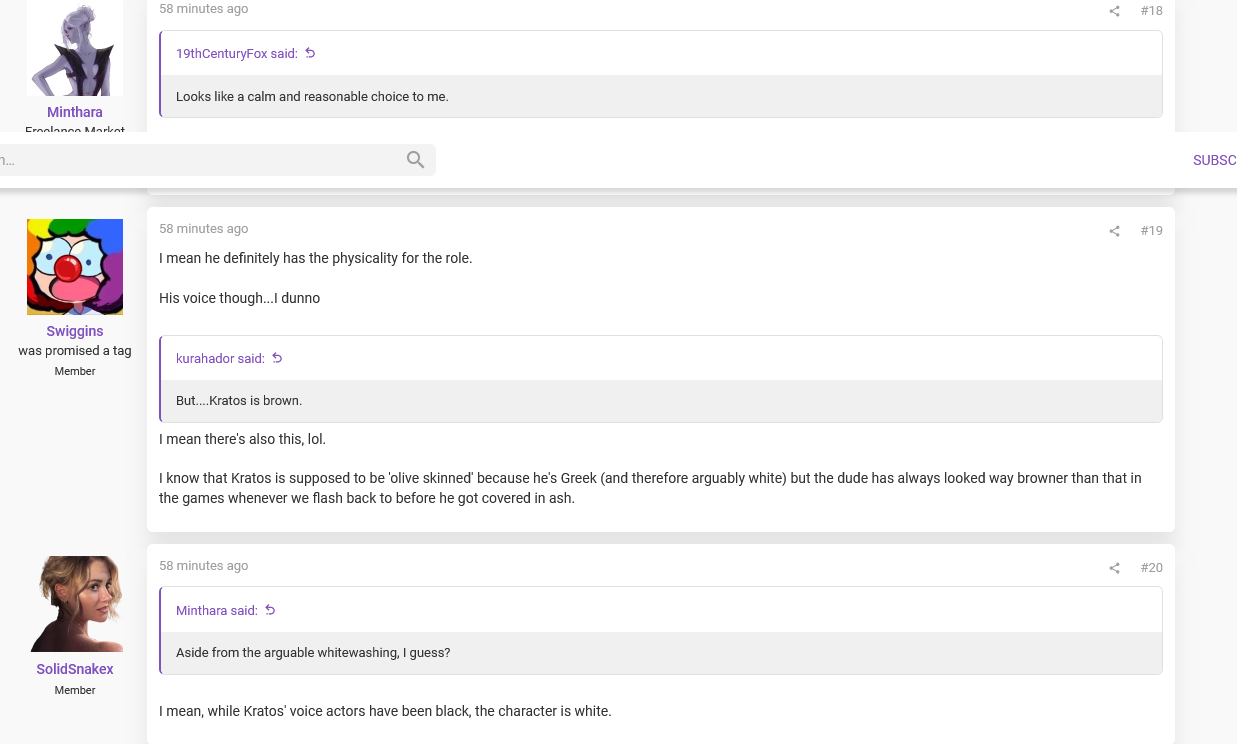1237x744 pixels.
Task: Open post number #20 permalink
Action: tap(1151, 568)
